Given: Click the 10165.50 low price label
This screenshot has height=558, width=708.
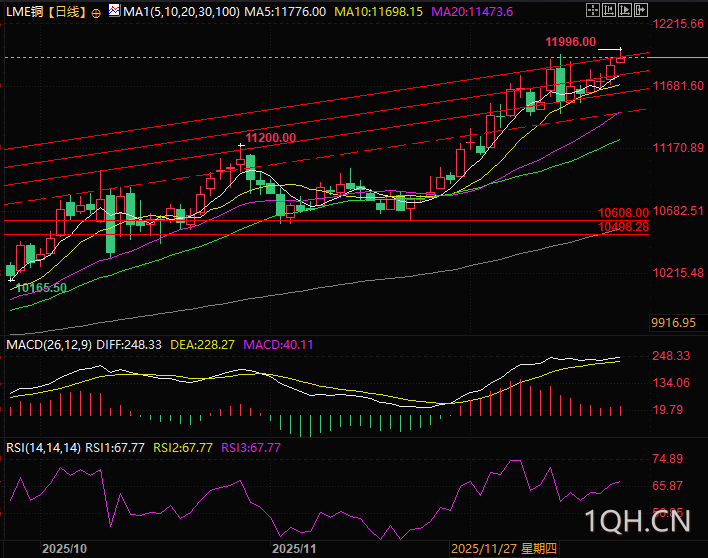Looking at the screenshot, I should (x=41, y=288).
